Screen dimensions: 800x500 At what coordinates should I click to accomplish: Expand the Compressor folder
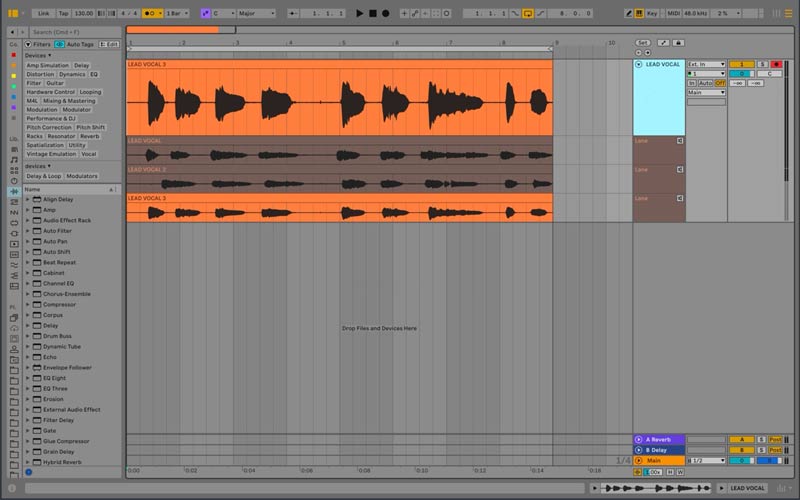coord(28,305)
